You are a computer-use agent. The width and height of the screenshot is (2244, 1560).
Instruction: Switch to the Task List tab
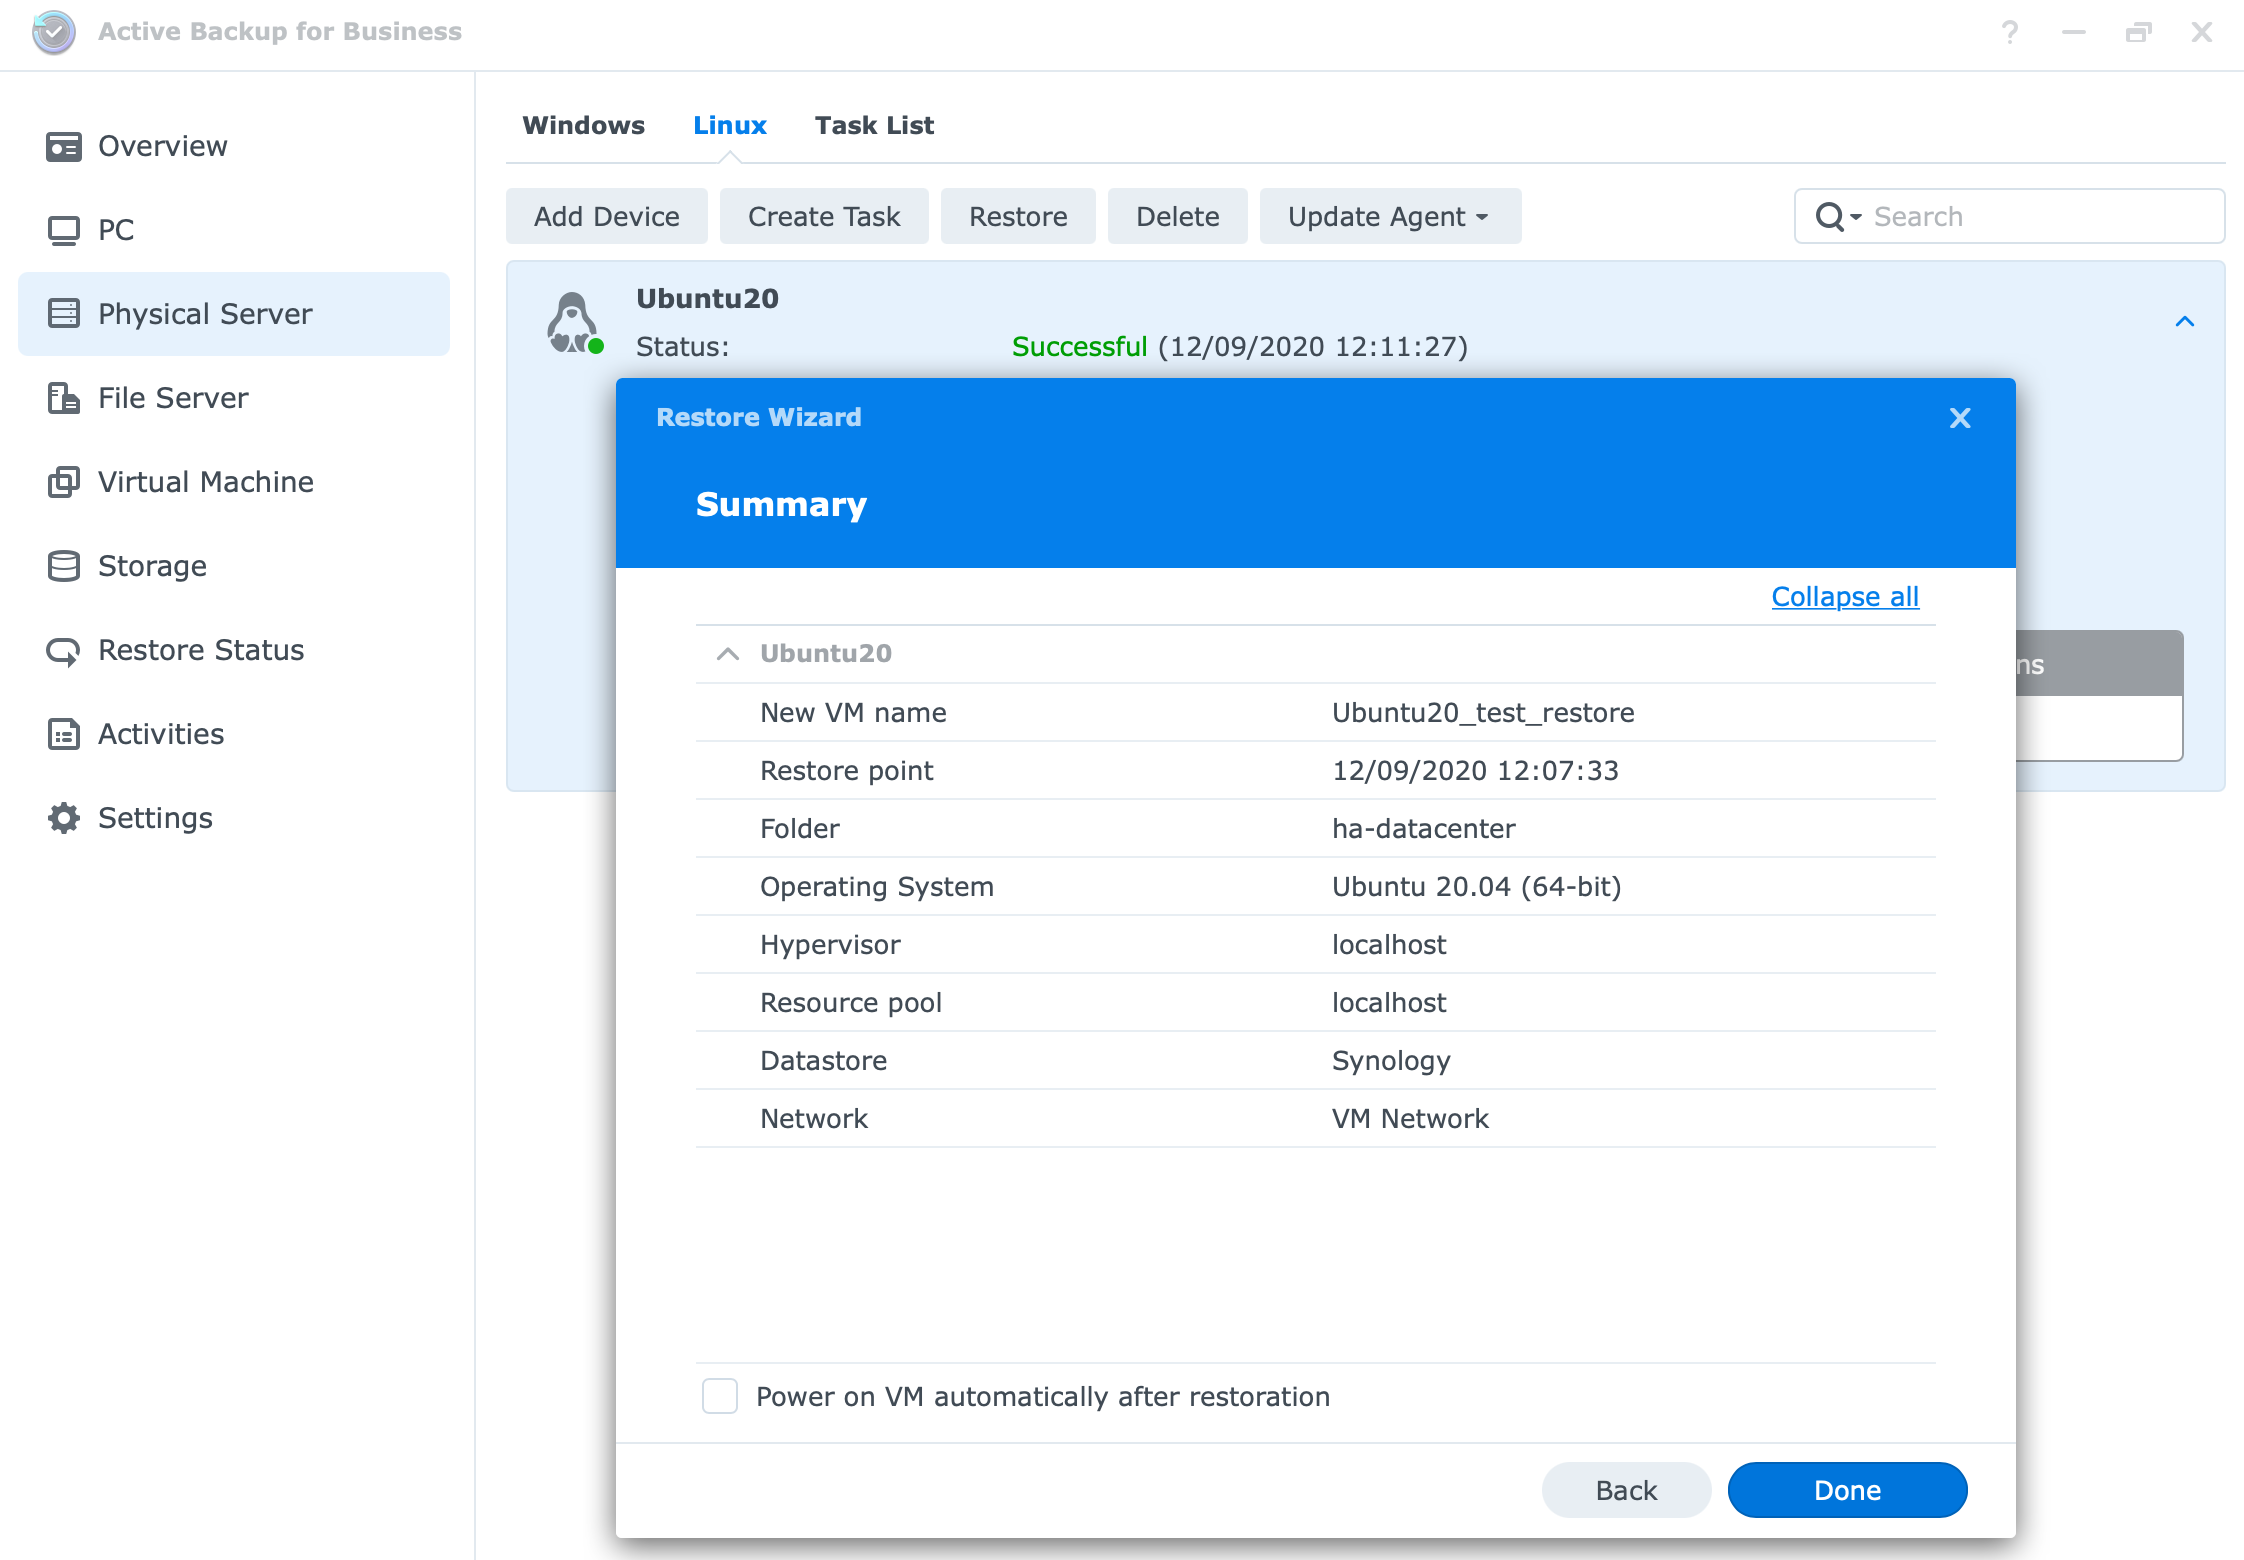click(x=874, y=125)
